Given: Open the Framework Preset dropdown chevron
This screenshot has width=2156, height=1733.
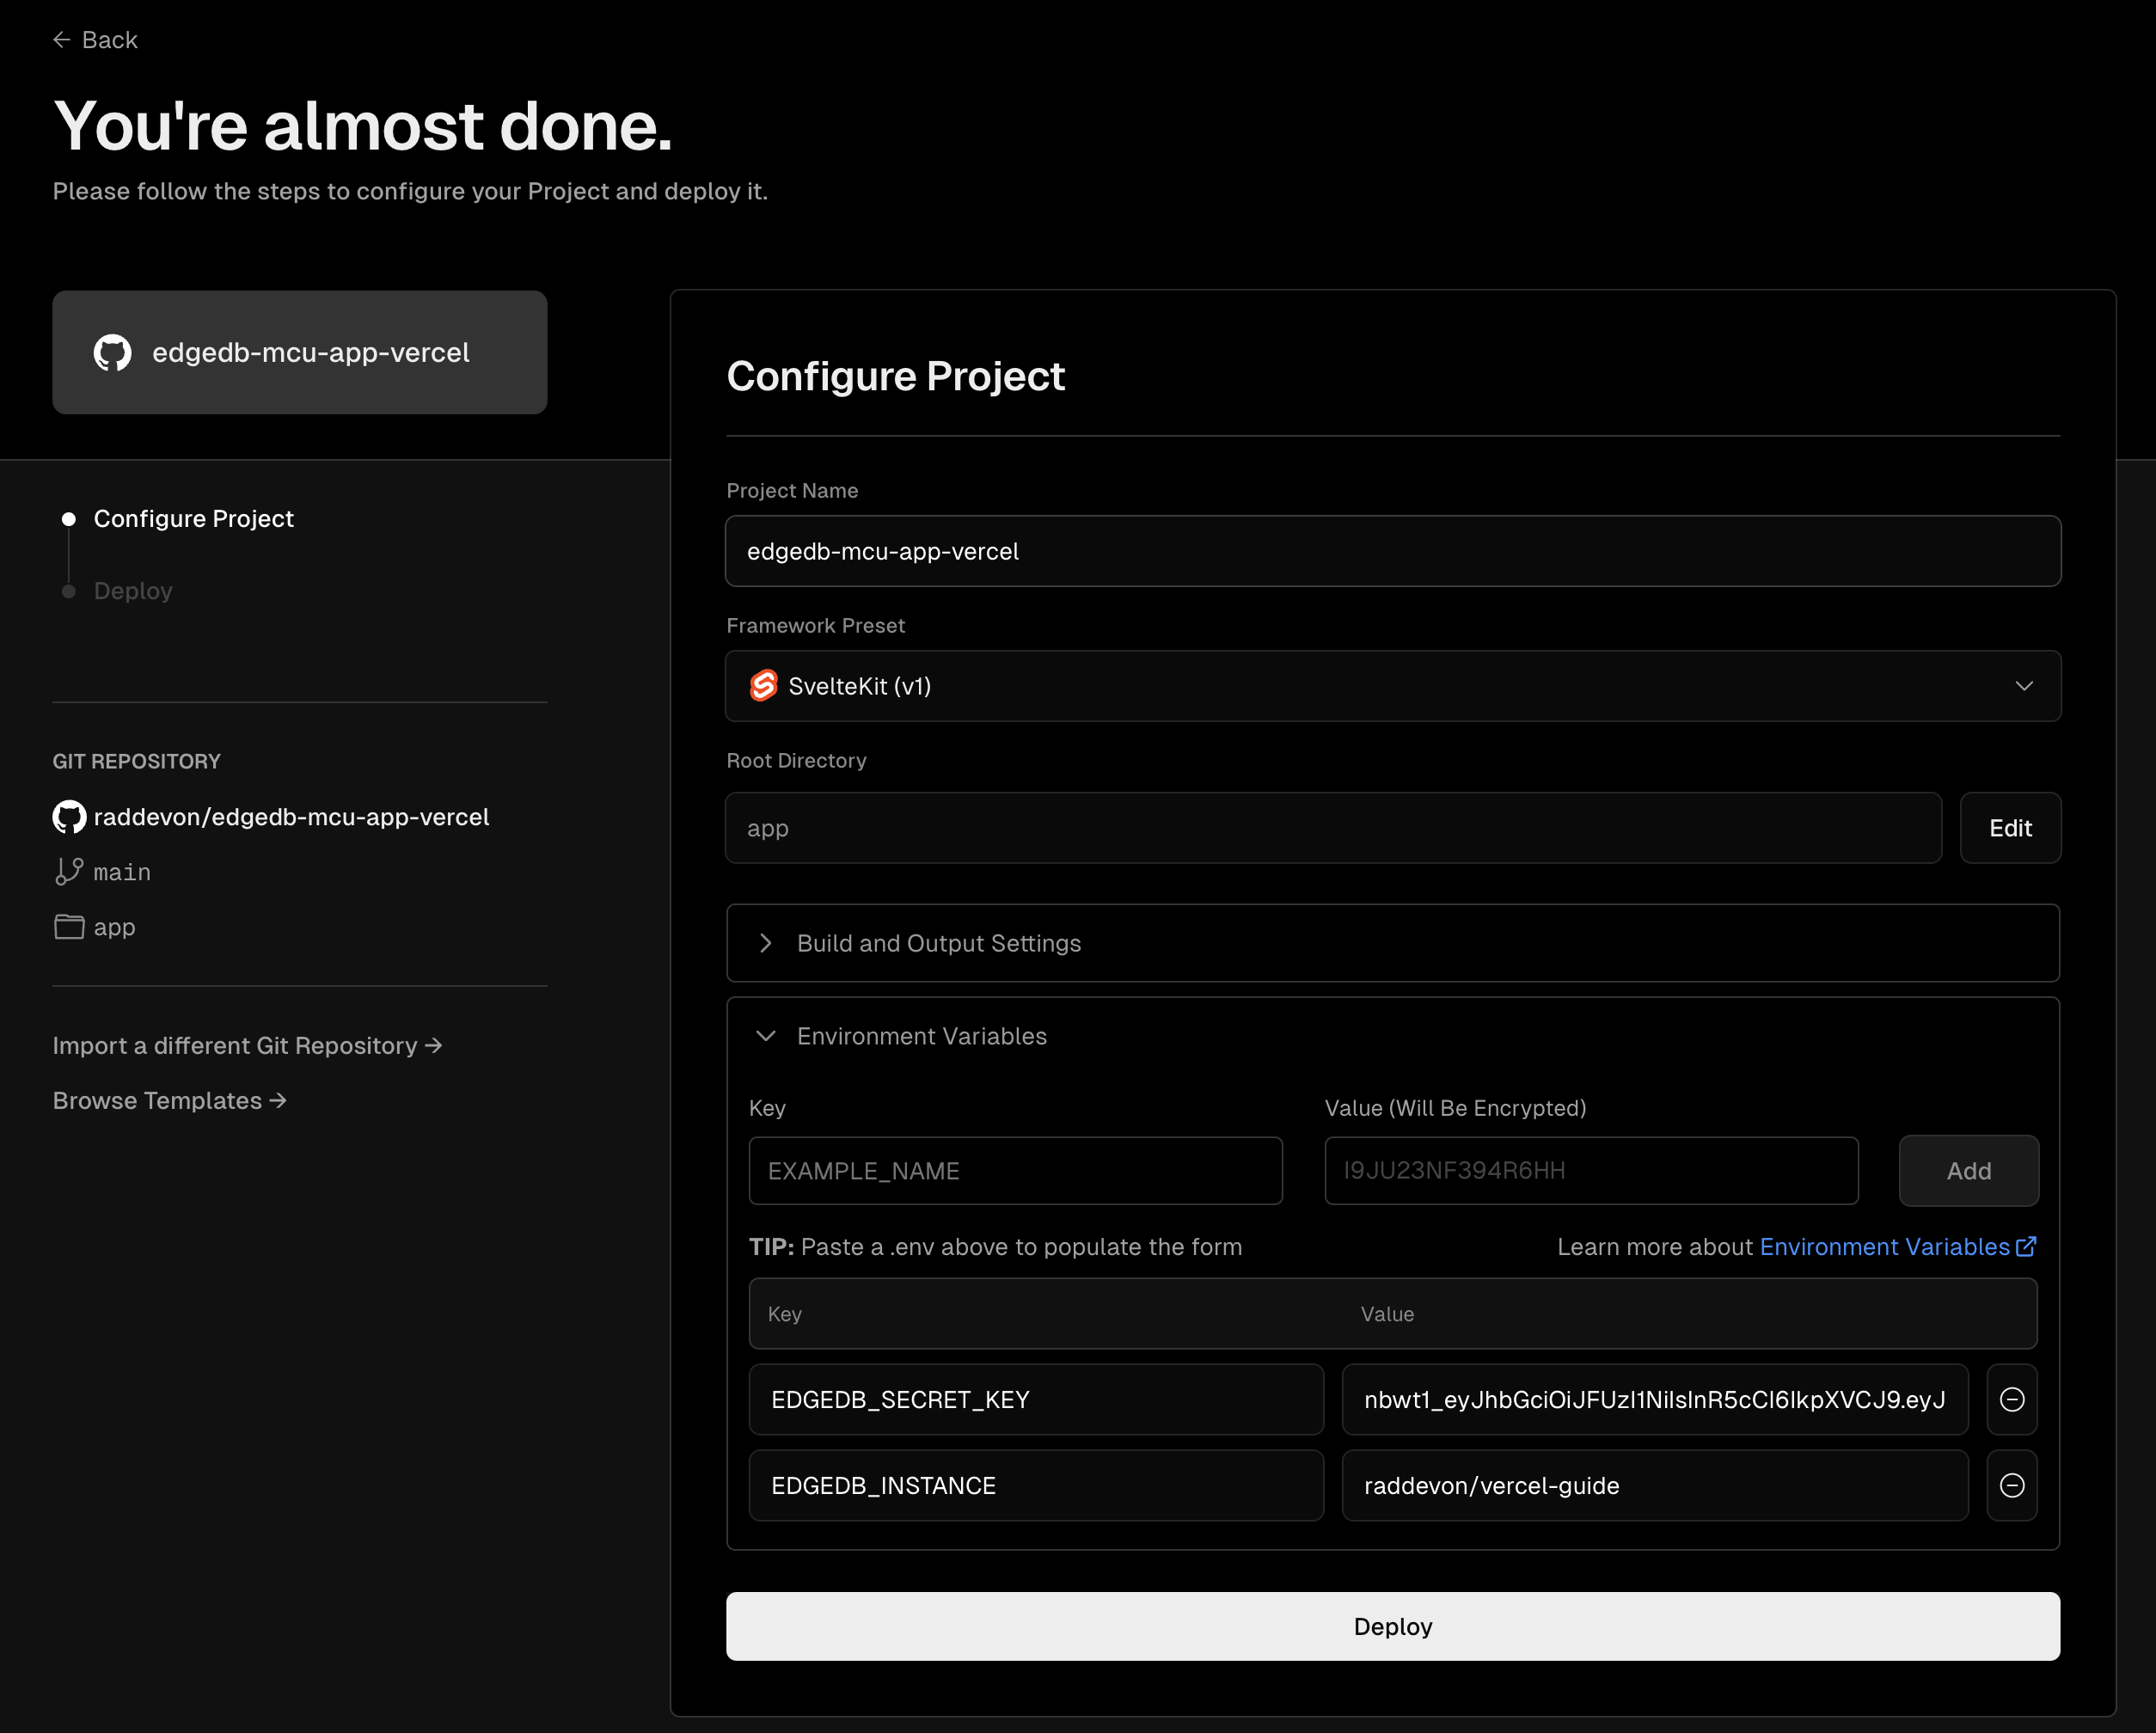Looking at the screenshot, I should tap(2024, 686).
